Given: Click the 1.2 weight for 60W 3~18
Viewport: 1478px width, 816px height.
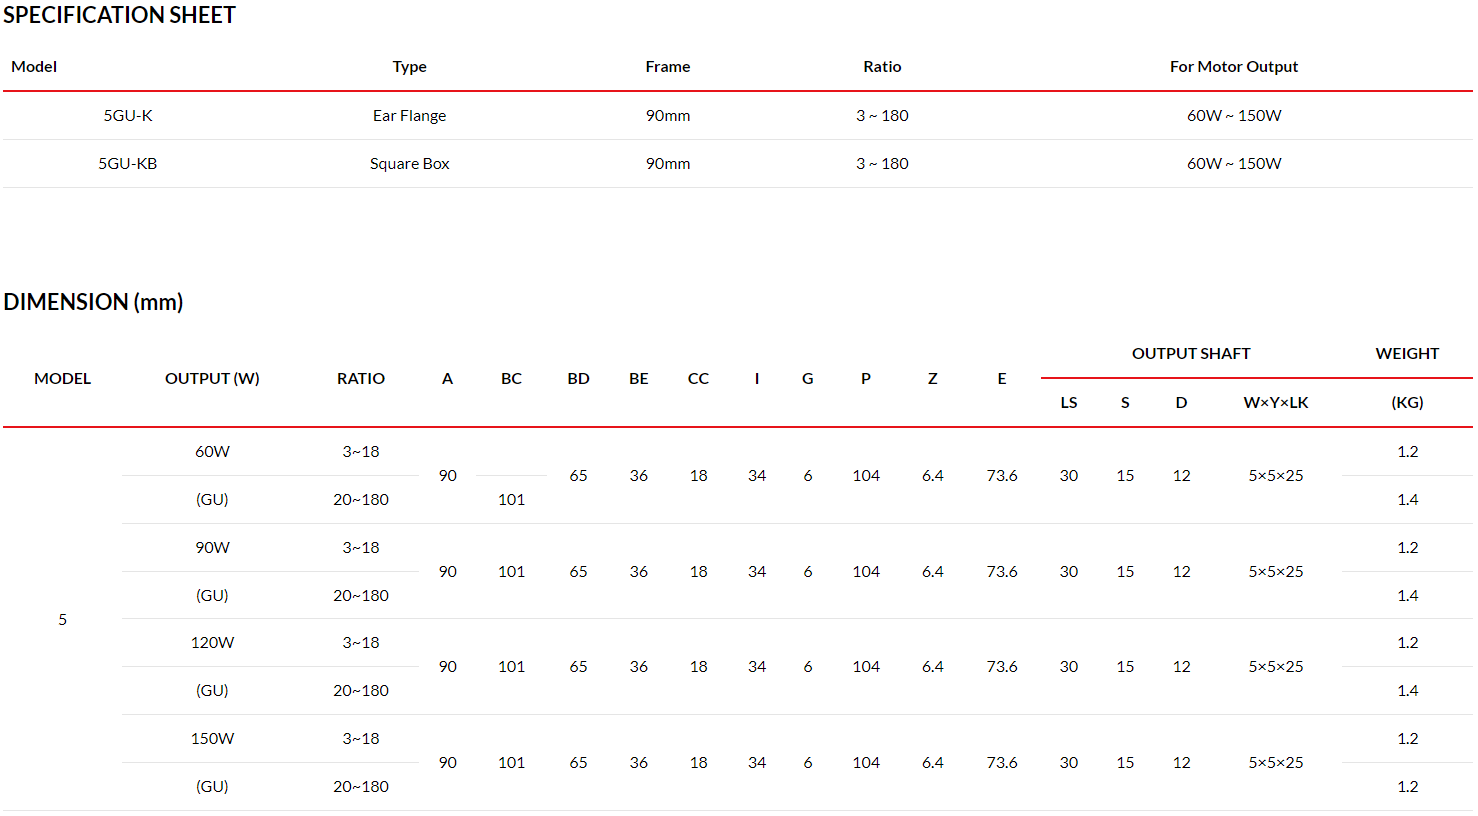Looking at the screenshot, I should pos(1407,452).
